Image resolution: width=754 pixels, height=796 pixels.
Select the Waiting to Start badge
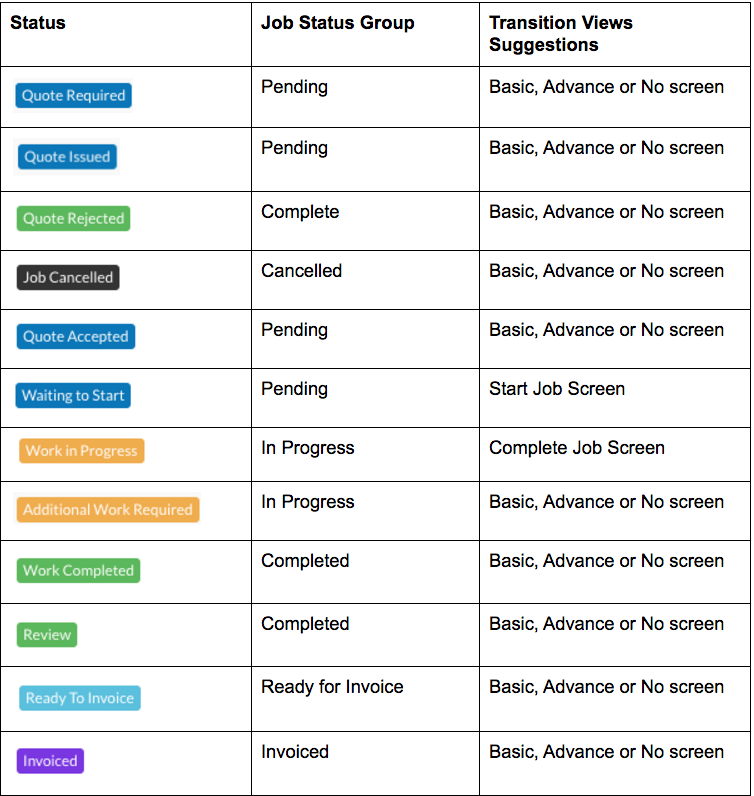coord(73,395)
